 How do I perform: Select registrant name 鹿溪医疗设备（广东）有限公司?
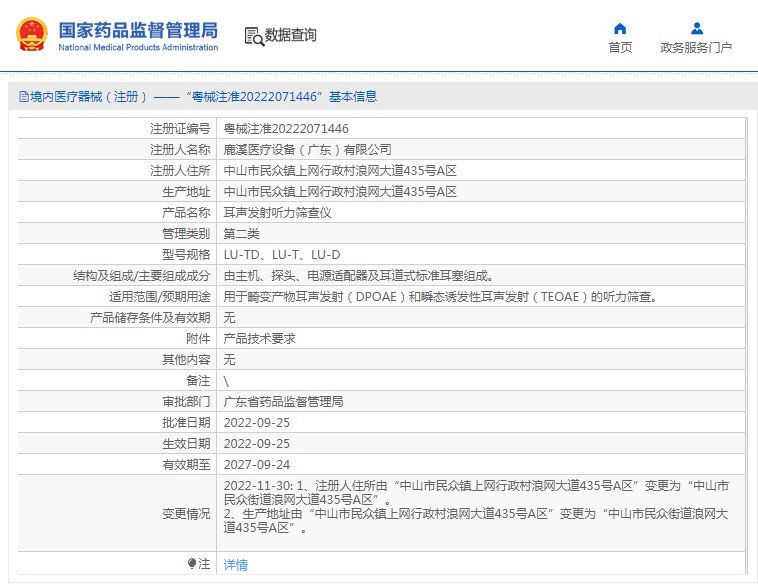pyautogui.click(x=307, y=149)
